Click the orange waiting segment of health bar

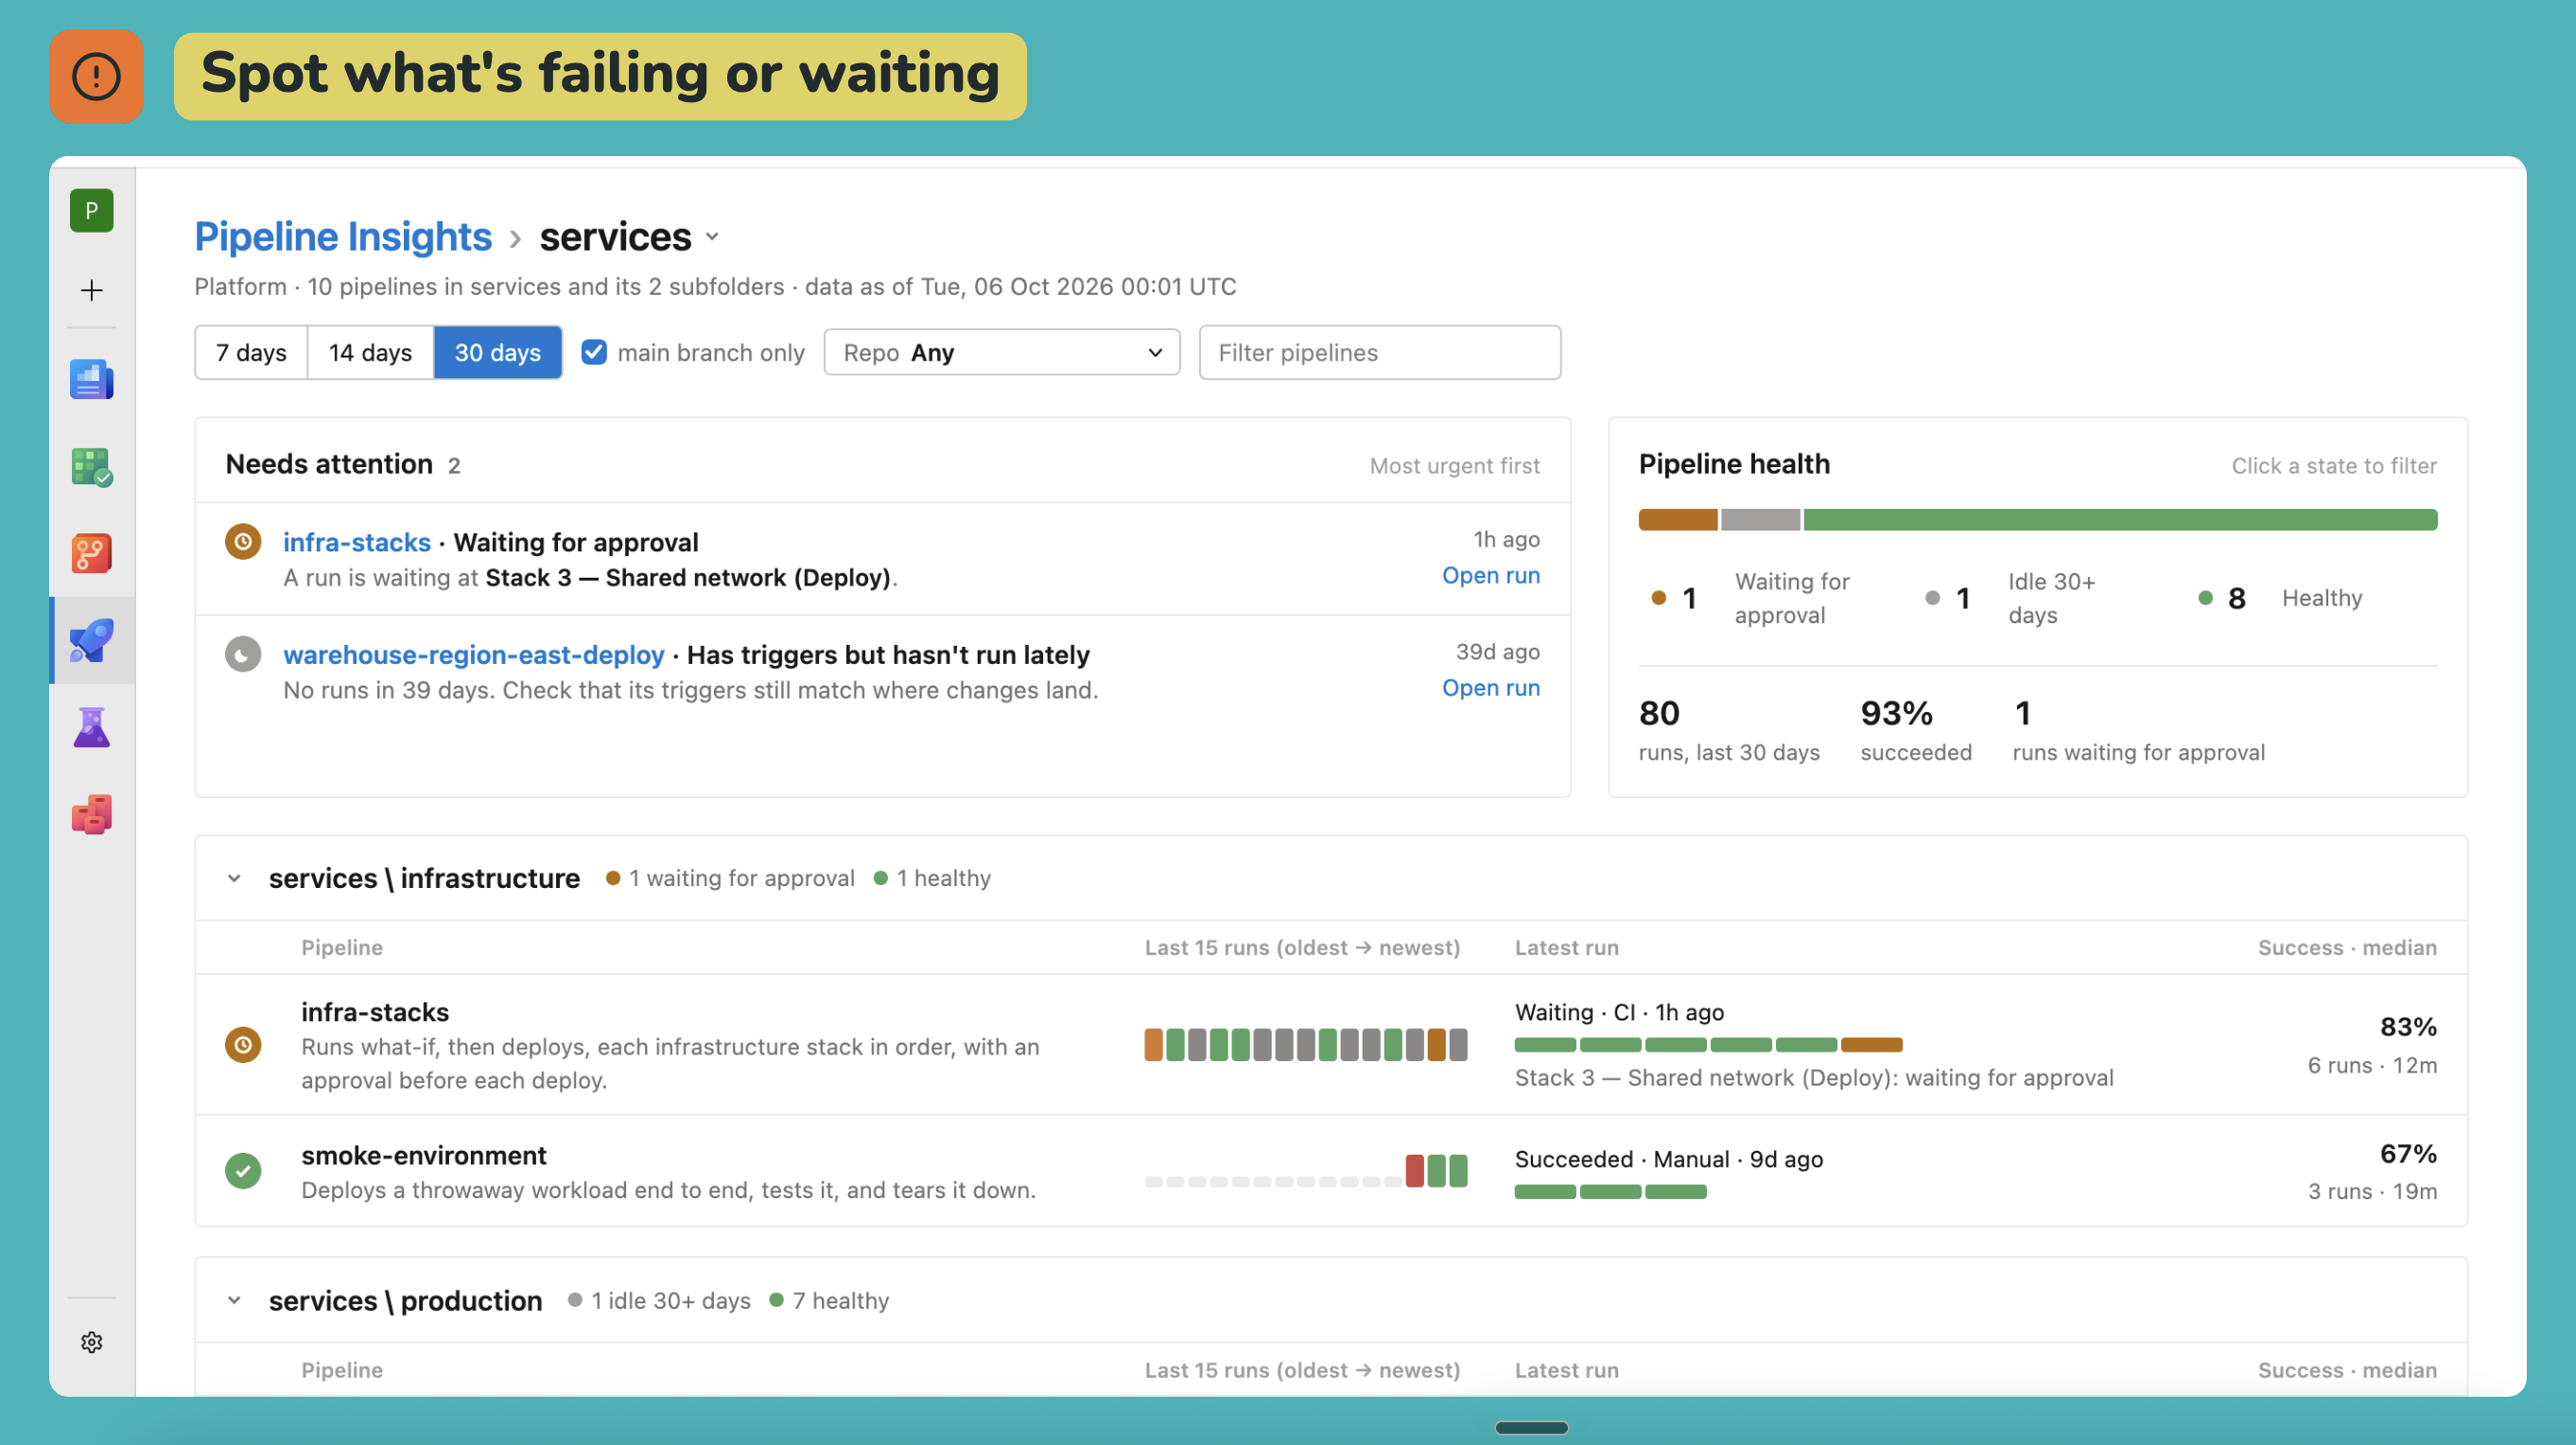point(1678,519)
